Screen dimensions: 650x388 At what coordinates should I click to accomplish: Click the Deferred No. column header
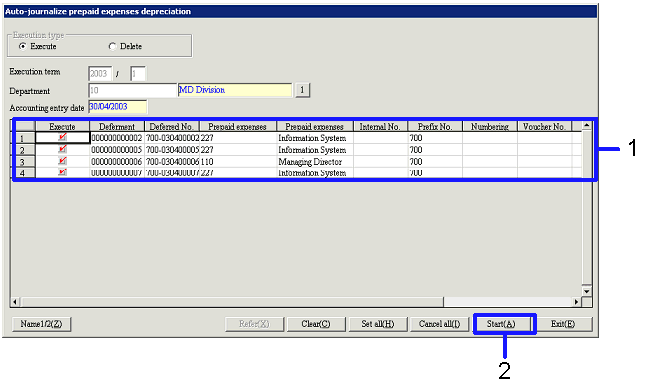(172, 126)
